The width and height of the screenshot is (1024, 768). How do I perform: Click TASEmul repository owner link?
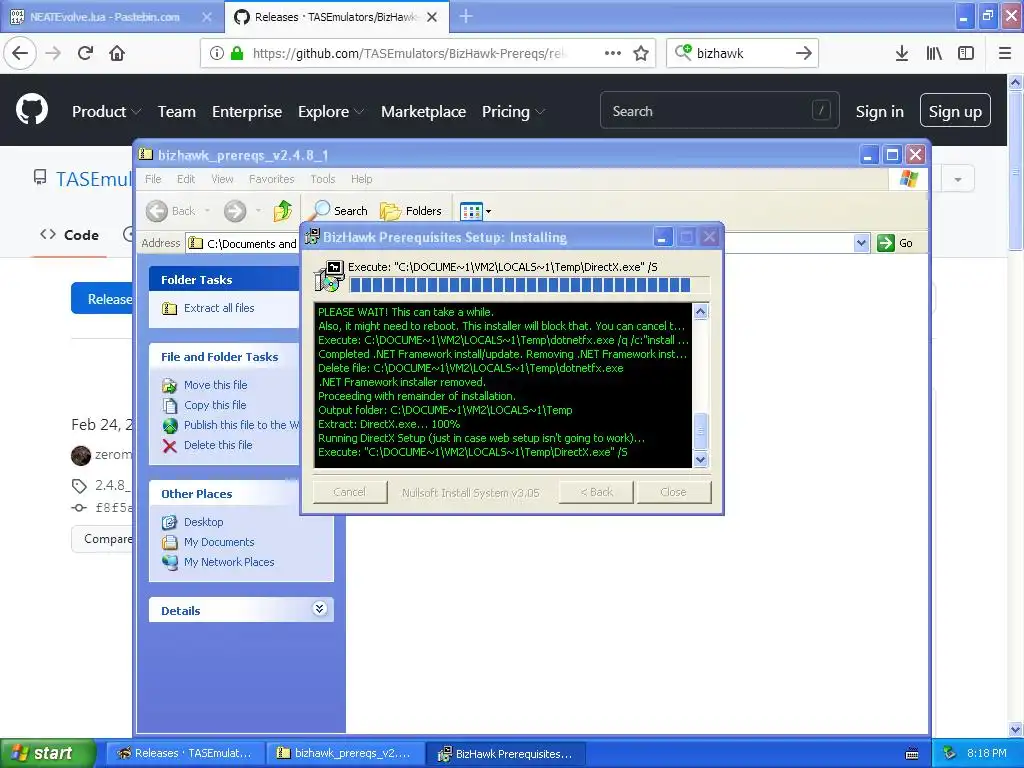pos(94,179)
